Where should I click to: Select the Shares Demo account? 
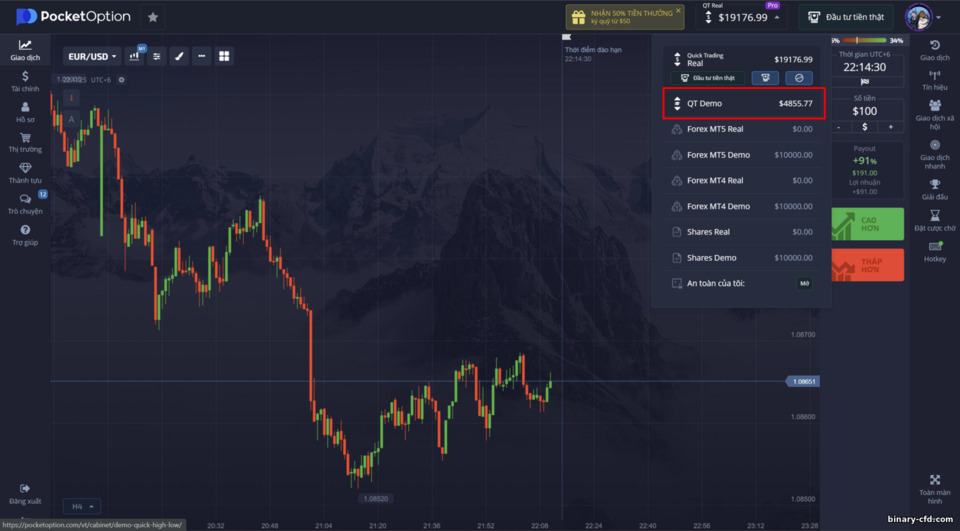tap(742, 258)
